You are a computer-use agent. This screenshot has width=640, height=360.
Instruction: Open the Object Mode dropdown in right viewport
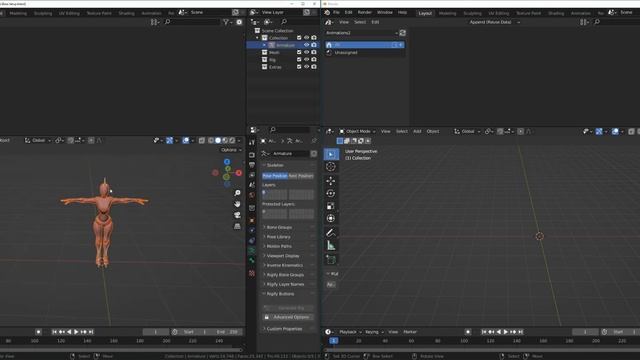(x=358, y=131)
